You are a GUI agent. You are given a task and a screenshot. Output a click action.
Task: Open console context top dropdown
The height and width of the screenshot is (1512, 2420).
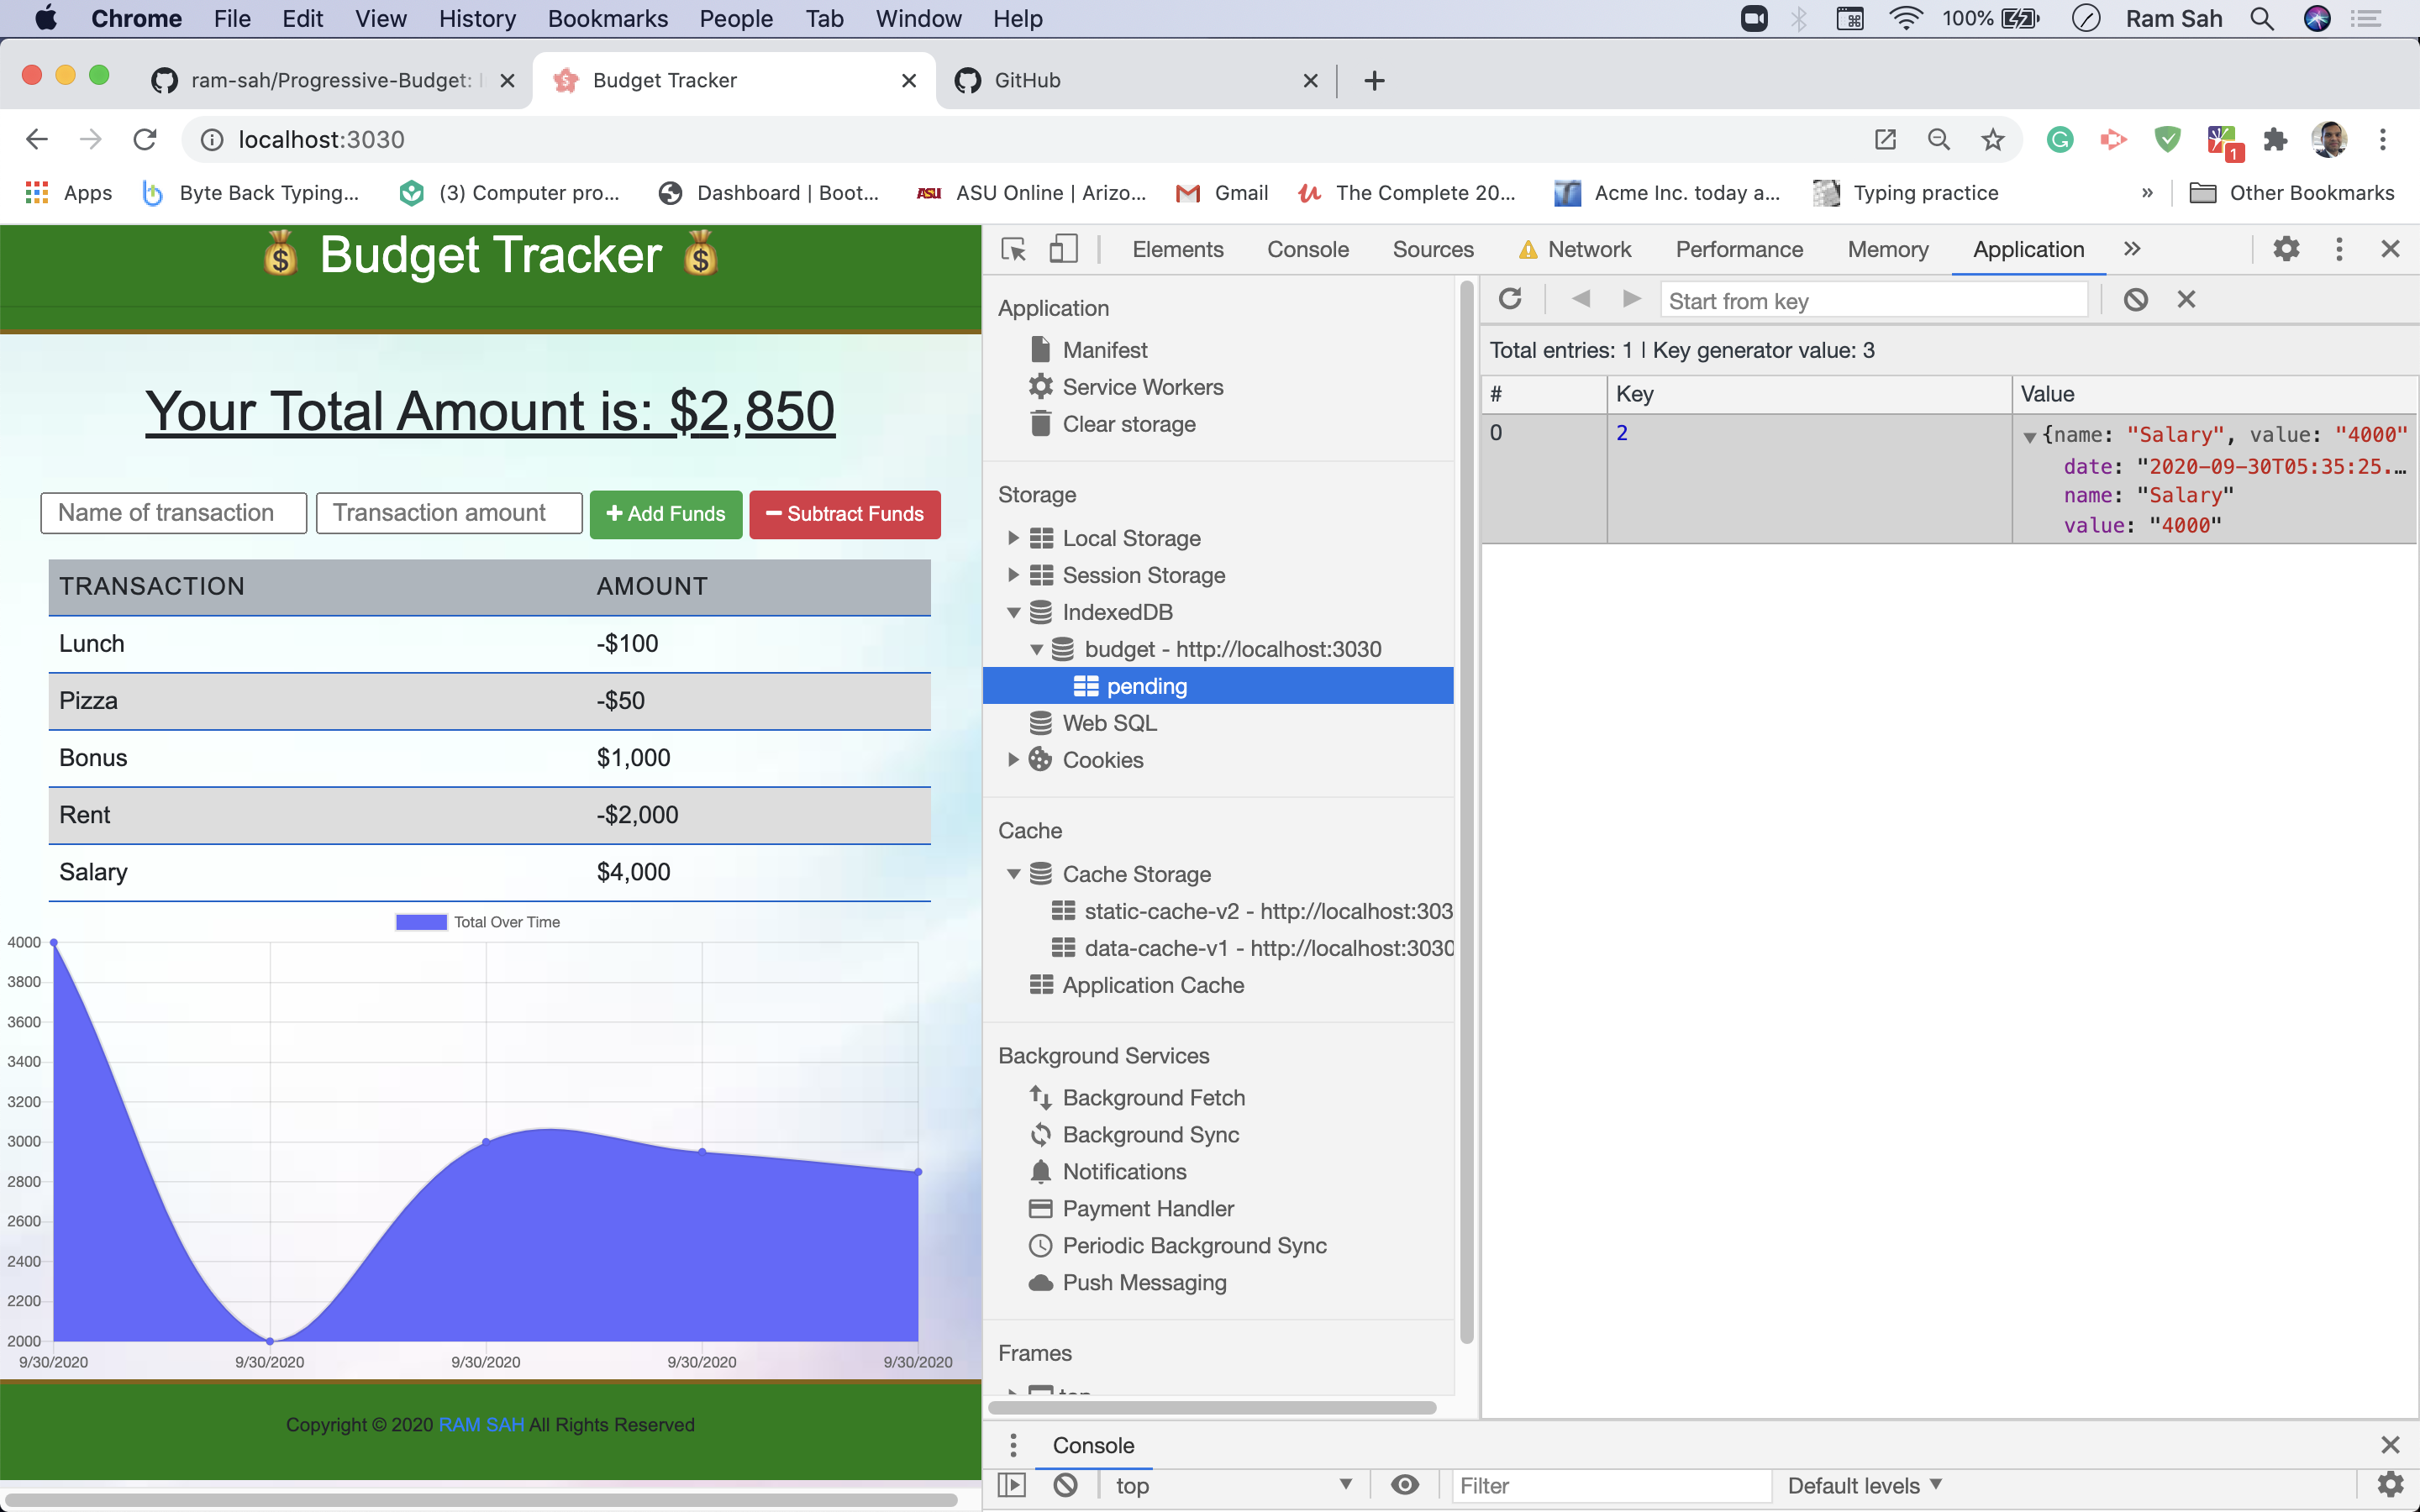[1234, 1485]
